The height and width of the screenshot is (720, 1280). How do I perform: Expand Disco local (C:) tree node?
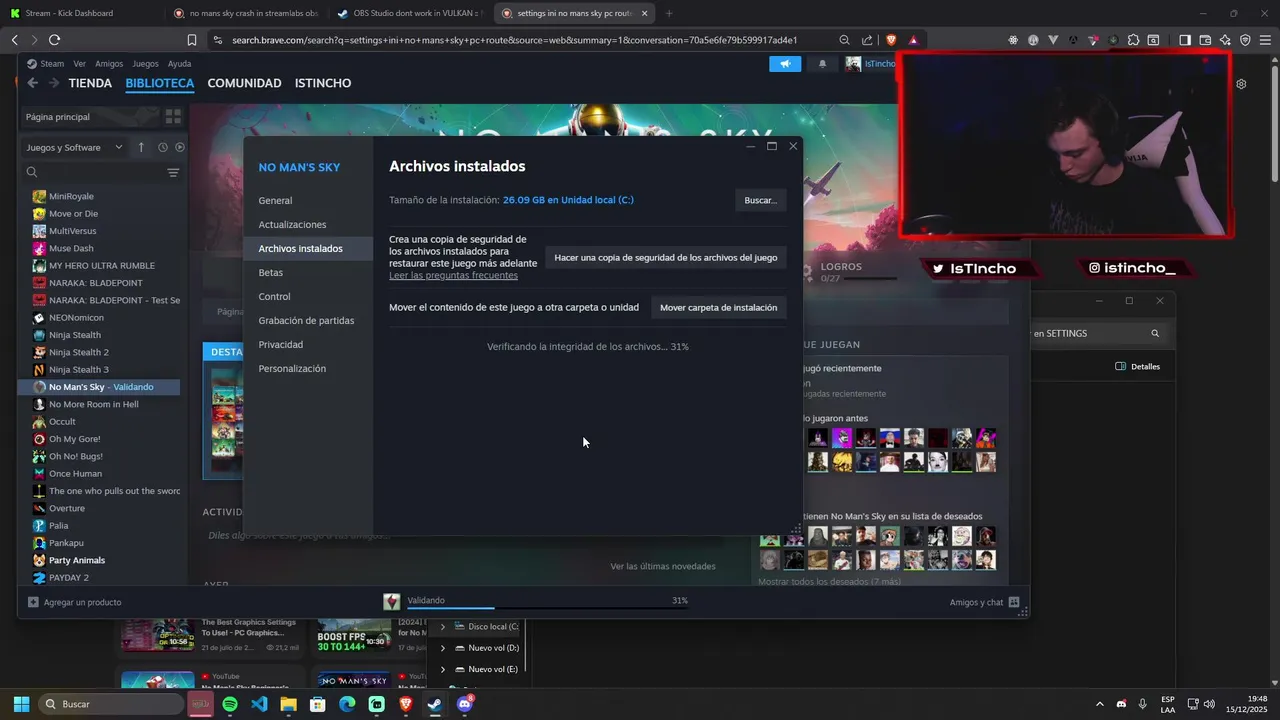click(x=443, y=627)
